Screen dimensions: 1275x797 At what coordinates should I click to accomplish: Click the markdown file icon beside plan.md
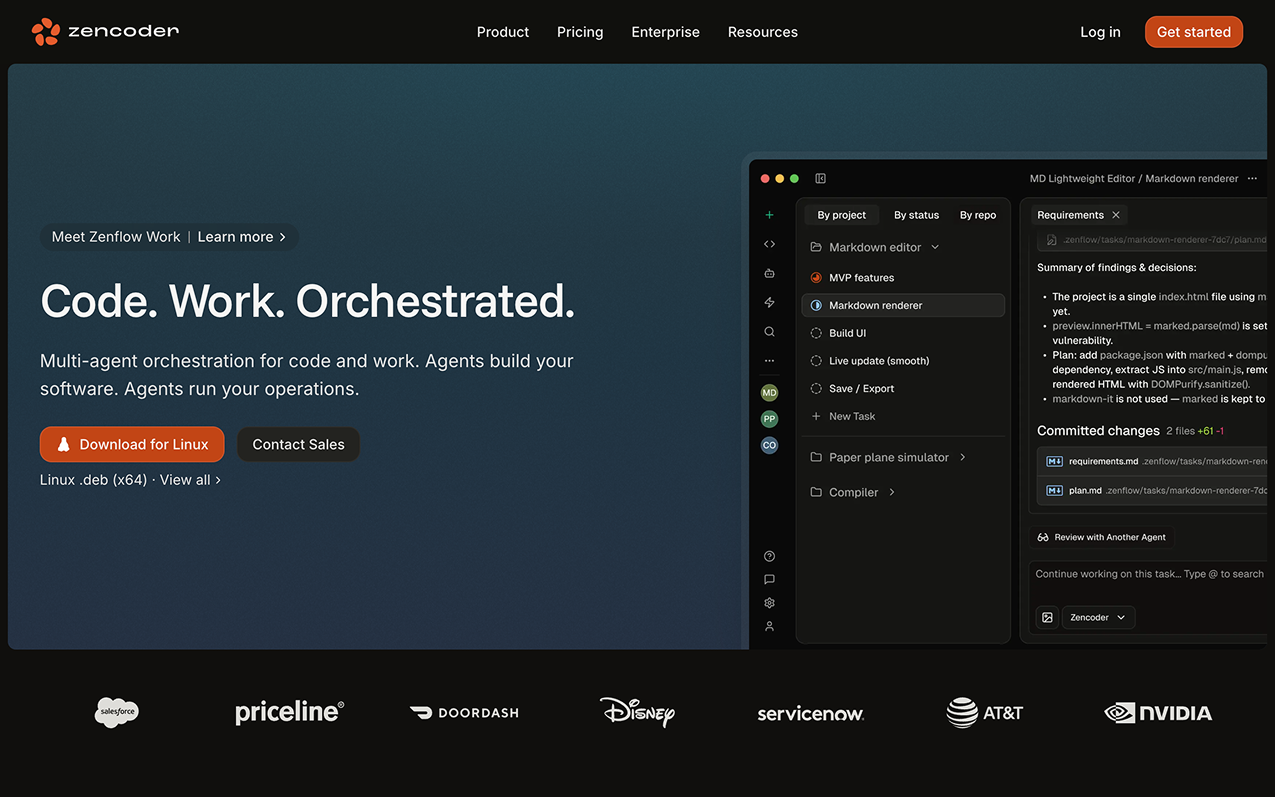pyautogui.click(x=1054, y=490)
